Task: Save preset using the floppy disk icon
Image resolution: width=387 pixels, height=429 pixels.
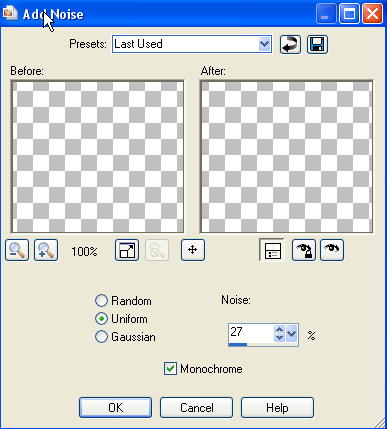Action: tap(317, 44)
